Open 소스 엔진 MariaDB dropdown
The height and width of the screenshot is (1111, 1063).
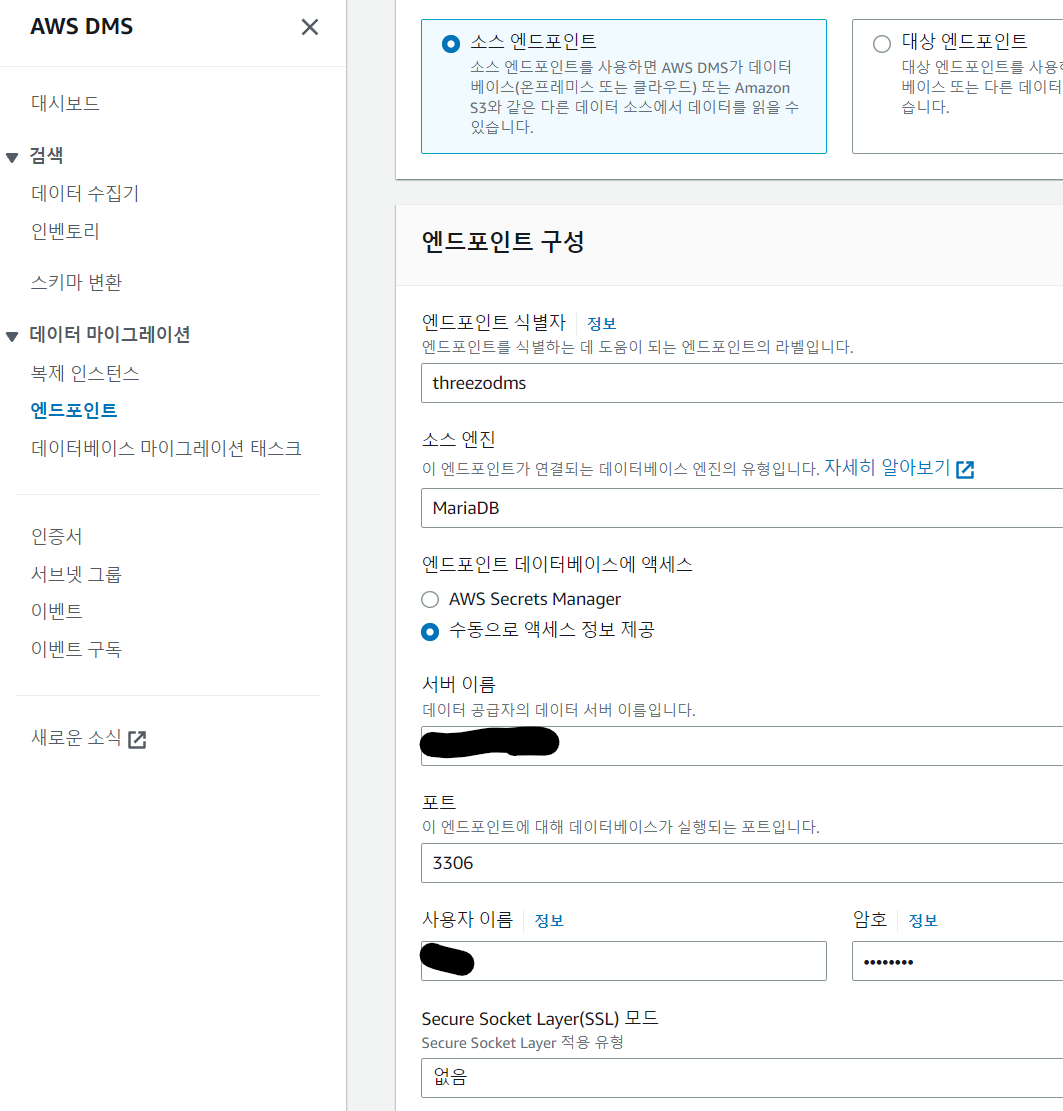pyautogui.click(x=742, y=508)
